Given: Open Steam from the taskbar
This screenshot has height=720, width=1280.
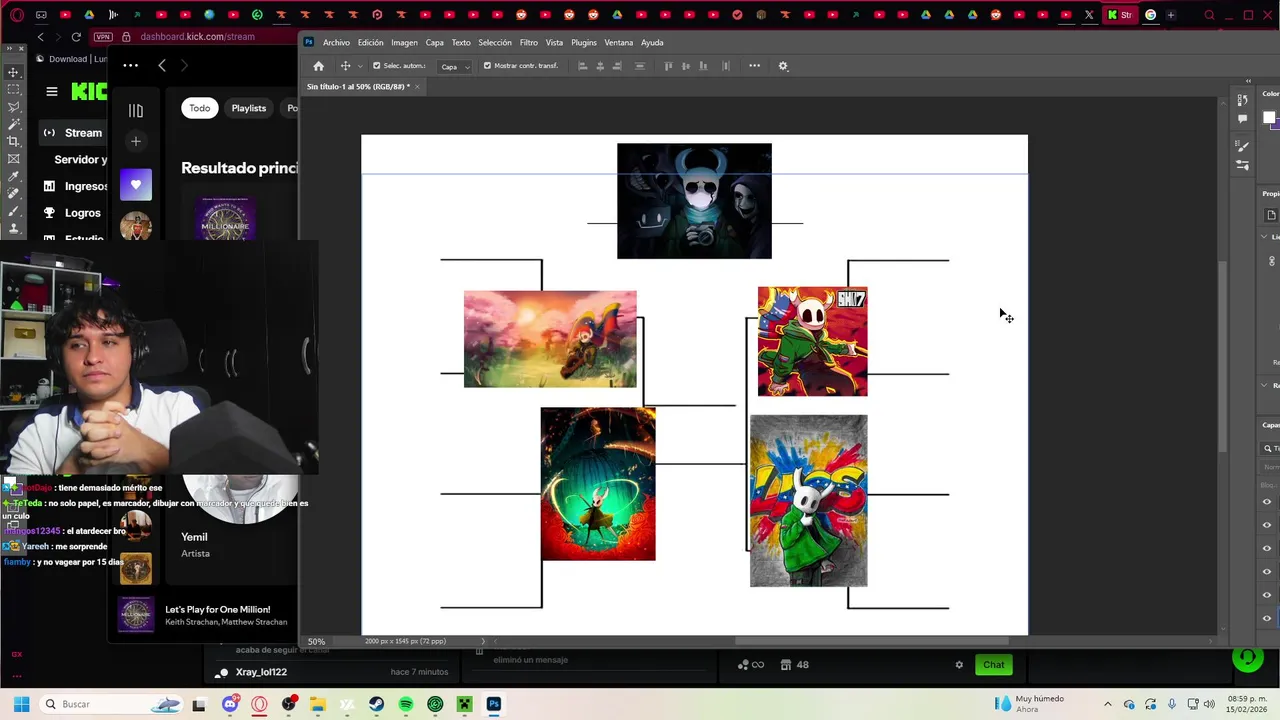Looking at the screenshot, I should 377,704.
